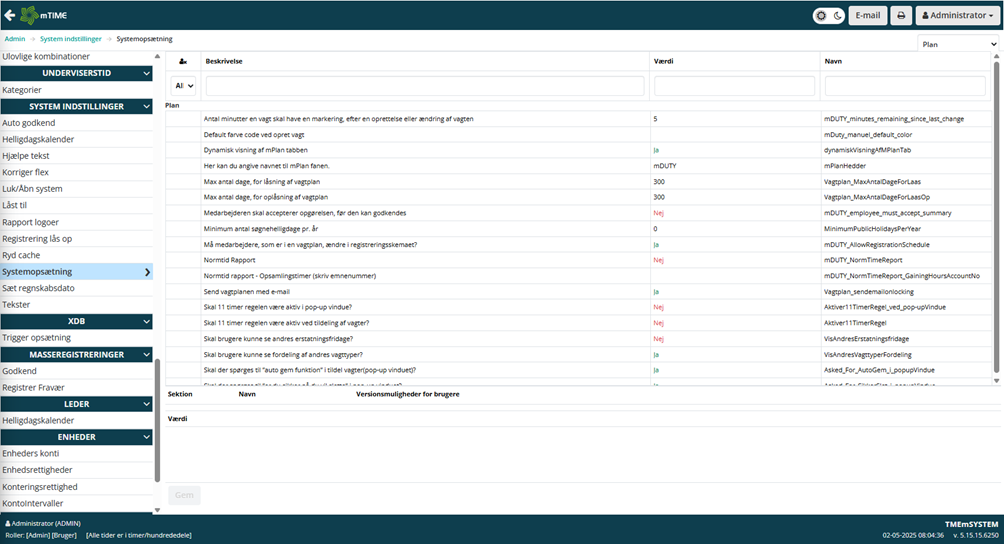Open Helligdagskalender under System indstillinger

tap(38, 139)
